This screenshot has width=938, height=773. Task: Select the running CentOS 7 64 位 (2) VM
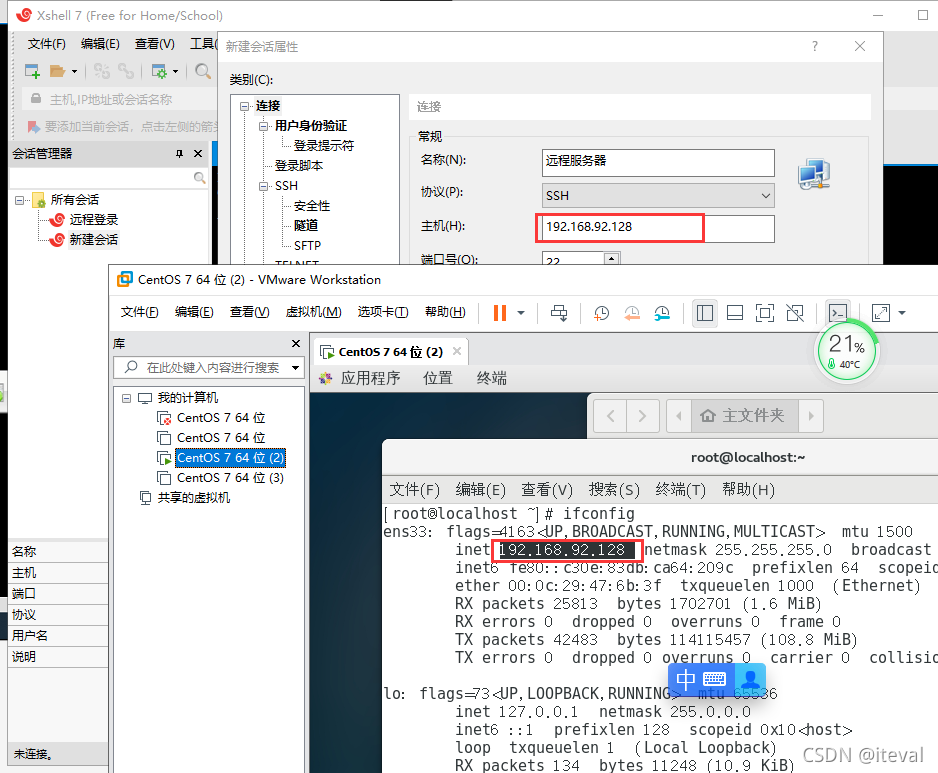(x=230, y=458)
